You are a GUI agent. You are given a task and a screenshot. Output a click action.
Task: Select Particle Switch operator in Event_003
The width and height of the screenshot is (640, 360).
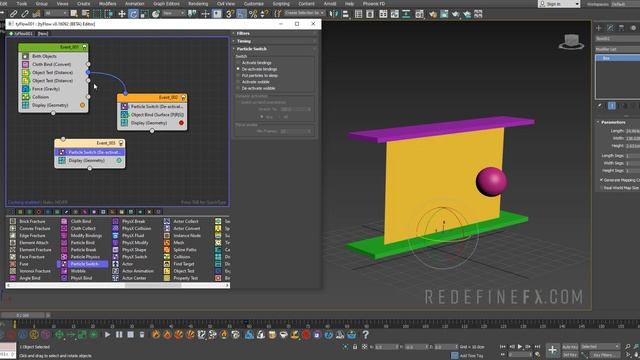[90, 152]
